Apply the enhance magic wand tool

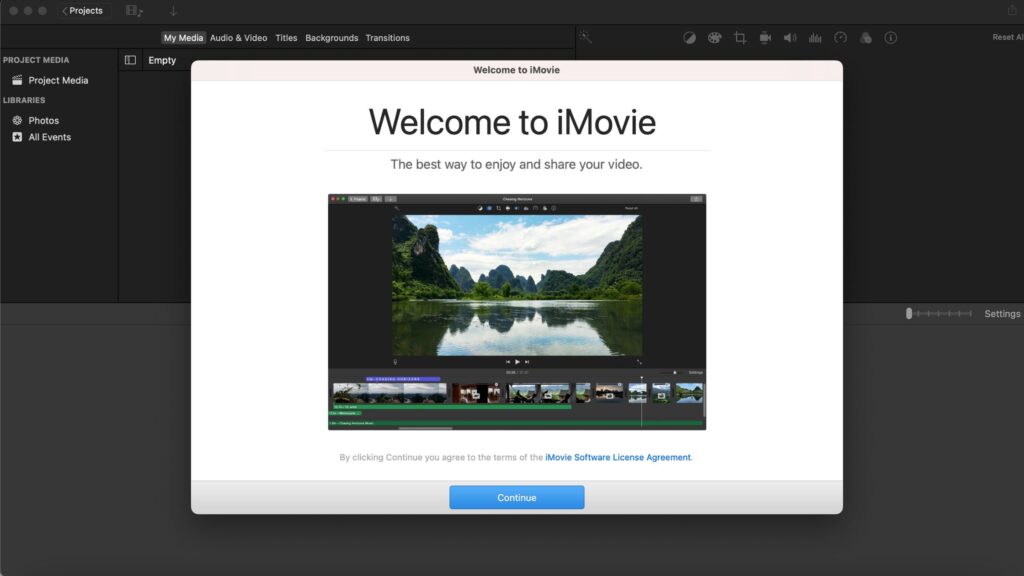[x=586, y=37]
